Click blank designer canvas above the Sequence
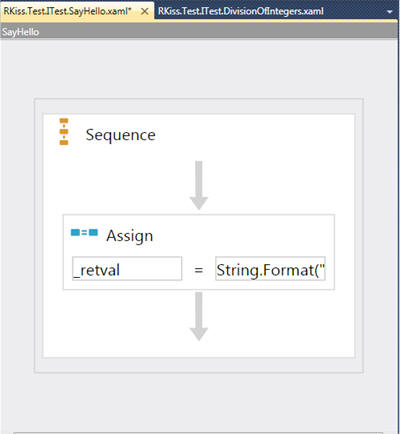 tap(199, 70)
